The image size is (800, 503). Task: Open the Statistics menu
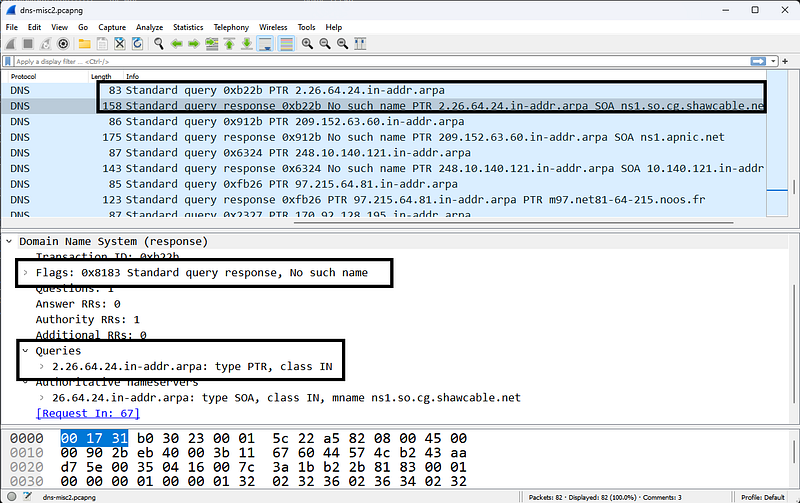point(188,27)
